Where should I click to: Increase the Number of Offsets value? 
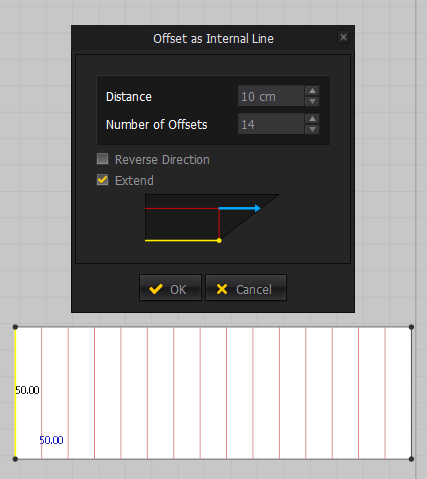pyautogui.click(x=312, y=119)
